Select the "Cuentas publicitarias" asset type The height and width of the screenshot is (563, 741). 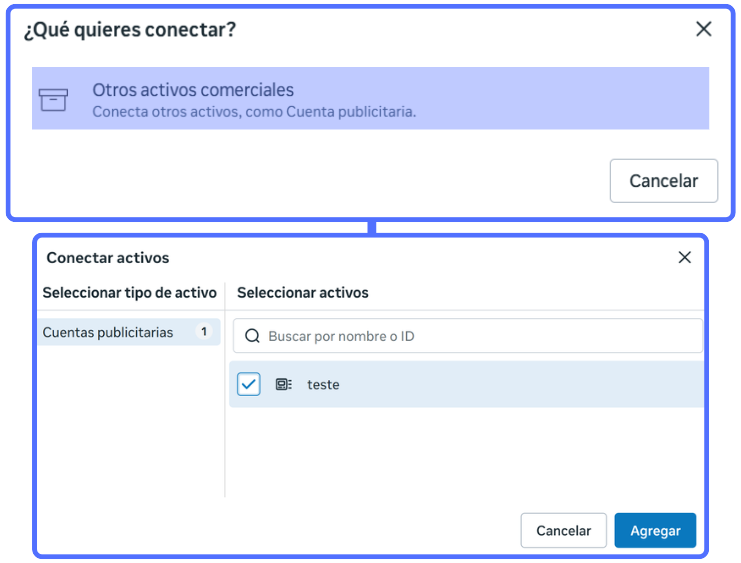coord(108,332)
